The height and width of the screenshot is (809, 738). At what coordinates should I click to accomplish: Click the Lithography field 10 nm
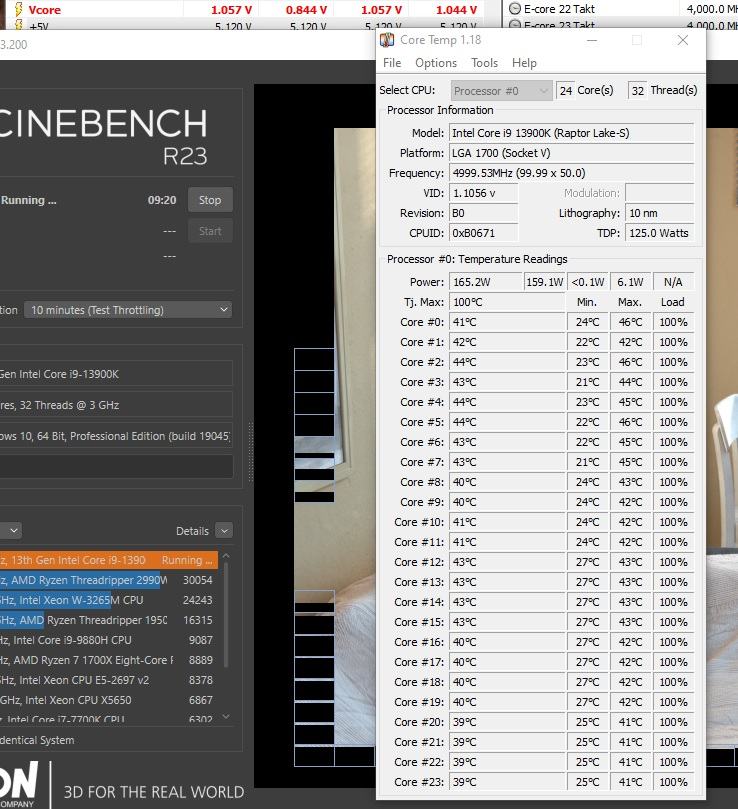click(660, 213)
